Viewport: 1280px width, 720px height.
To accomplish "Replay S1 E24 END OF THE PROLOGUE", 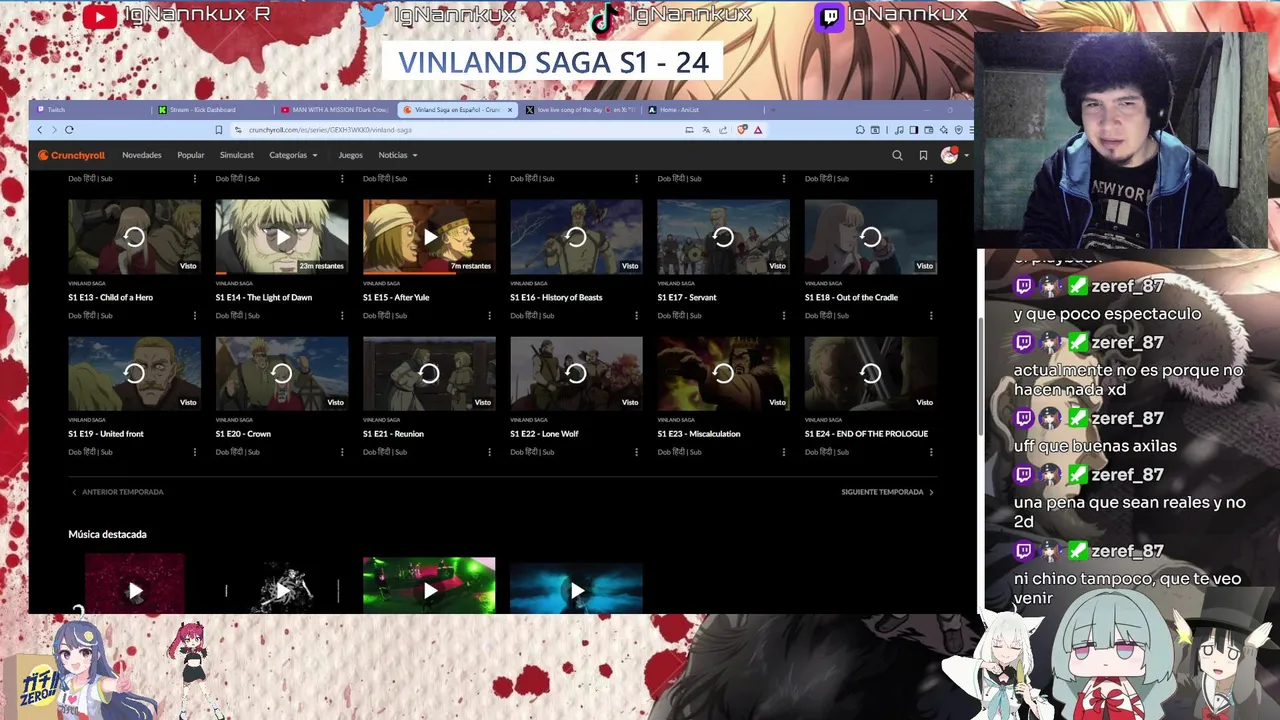I will [871, 373].
